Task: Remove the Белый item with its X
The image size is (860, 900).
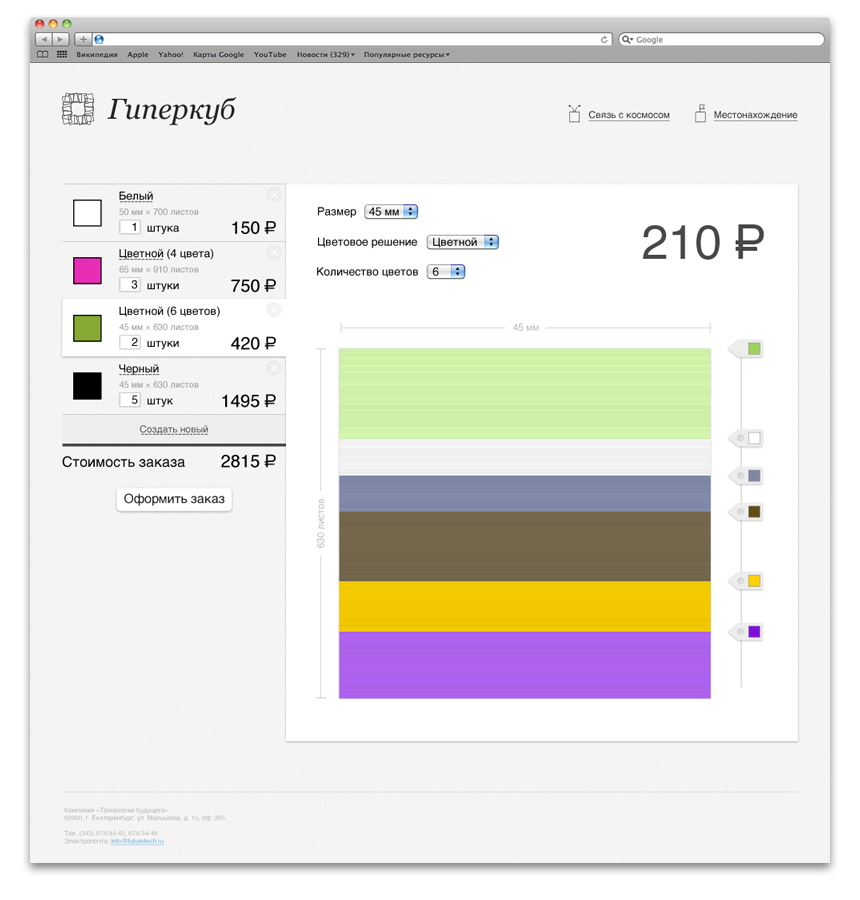Action: pos(274,195)
